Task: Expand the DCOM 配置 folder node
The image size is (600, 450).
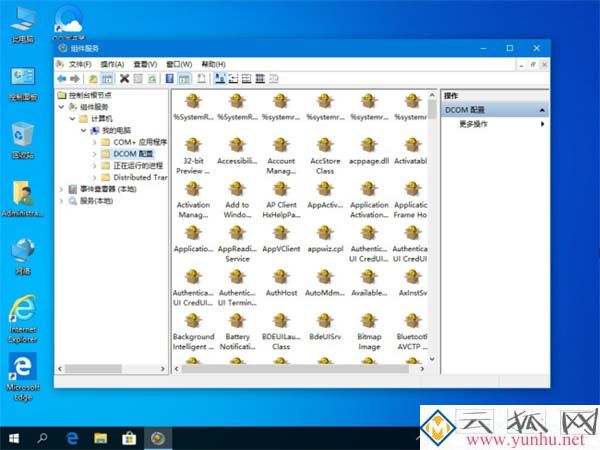Action: pos(95,154)
